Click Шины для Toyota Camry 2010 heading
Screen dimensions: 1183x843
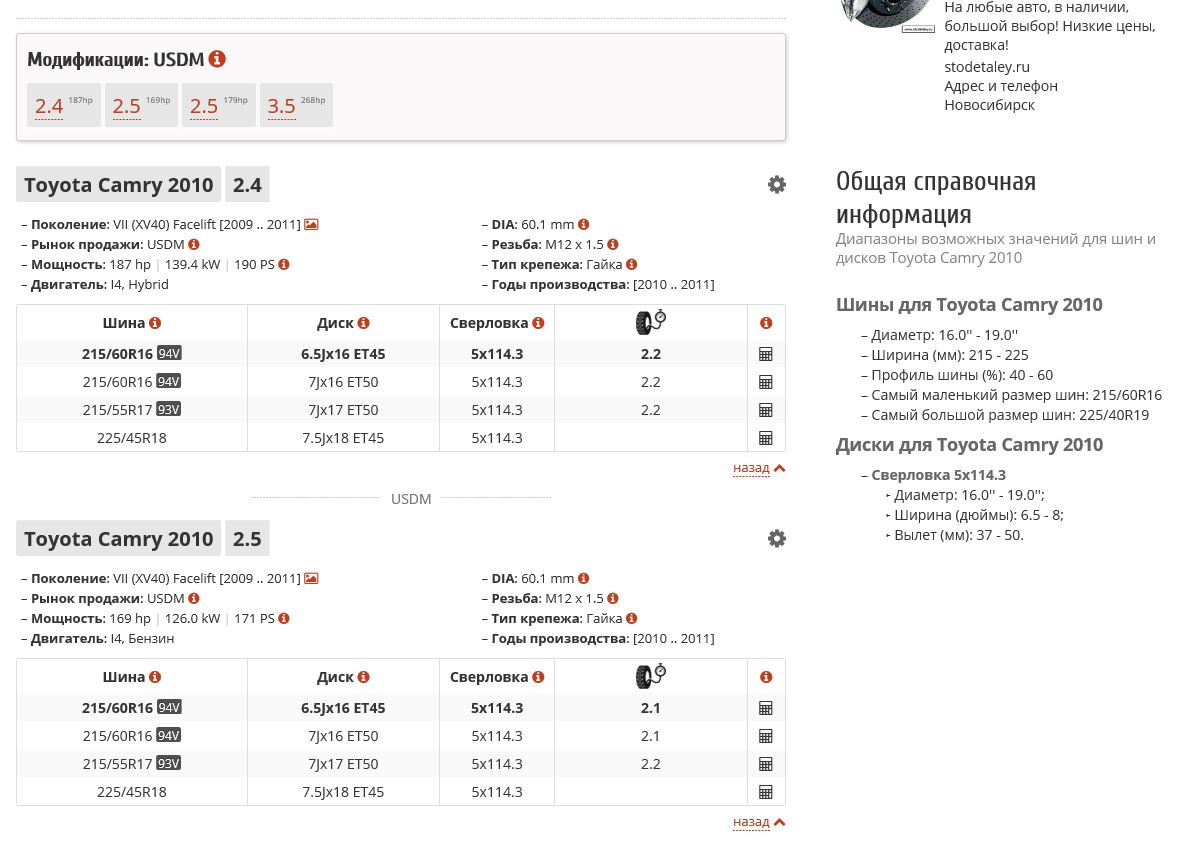click(x=969, y=305)
